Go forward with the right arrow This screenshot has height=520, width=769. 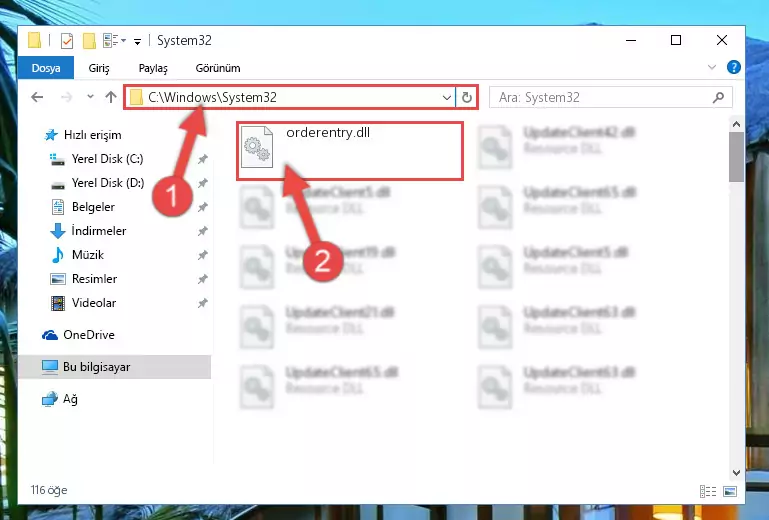tap(66, 97)
